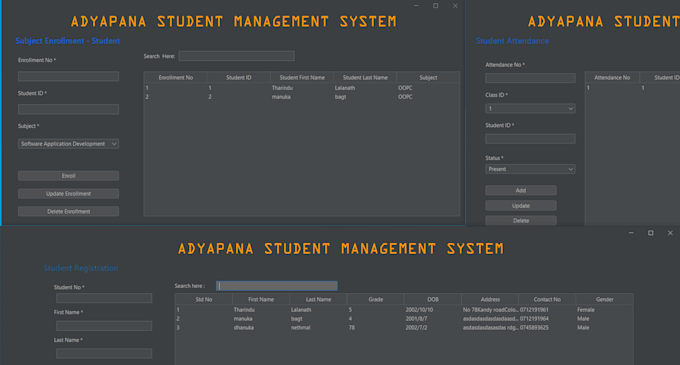The width and height of the screenshot is (680, 365).
Task: Select enrollment row with manuka bagt
Action: pos(302,97)
